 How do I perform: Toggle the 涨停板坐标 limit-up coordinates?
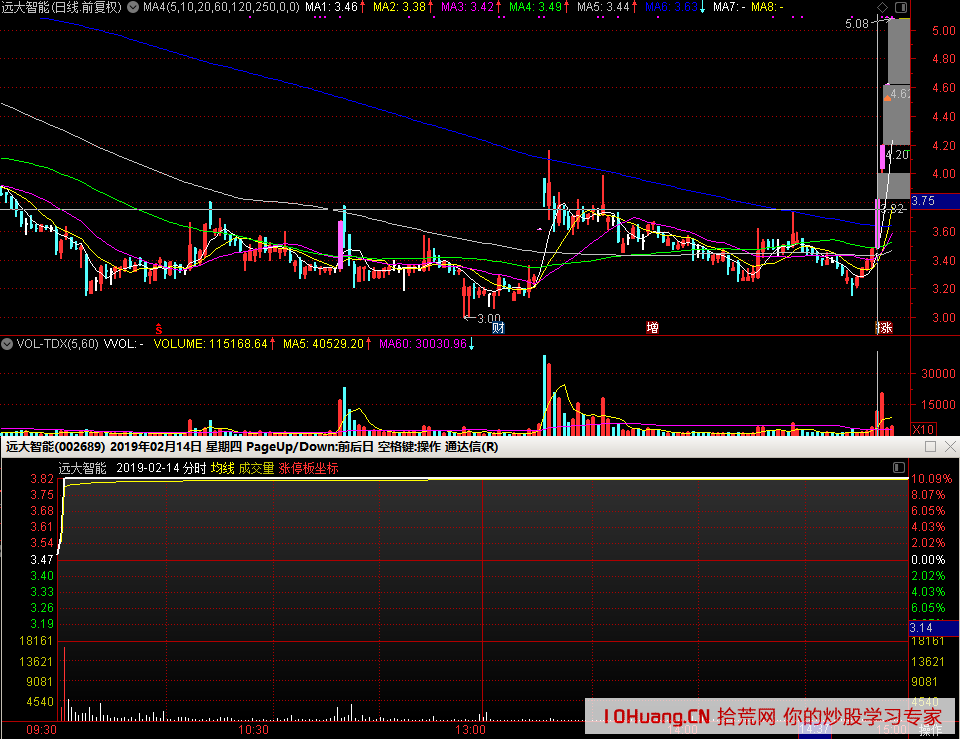click(x=308, y=468)
